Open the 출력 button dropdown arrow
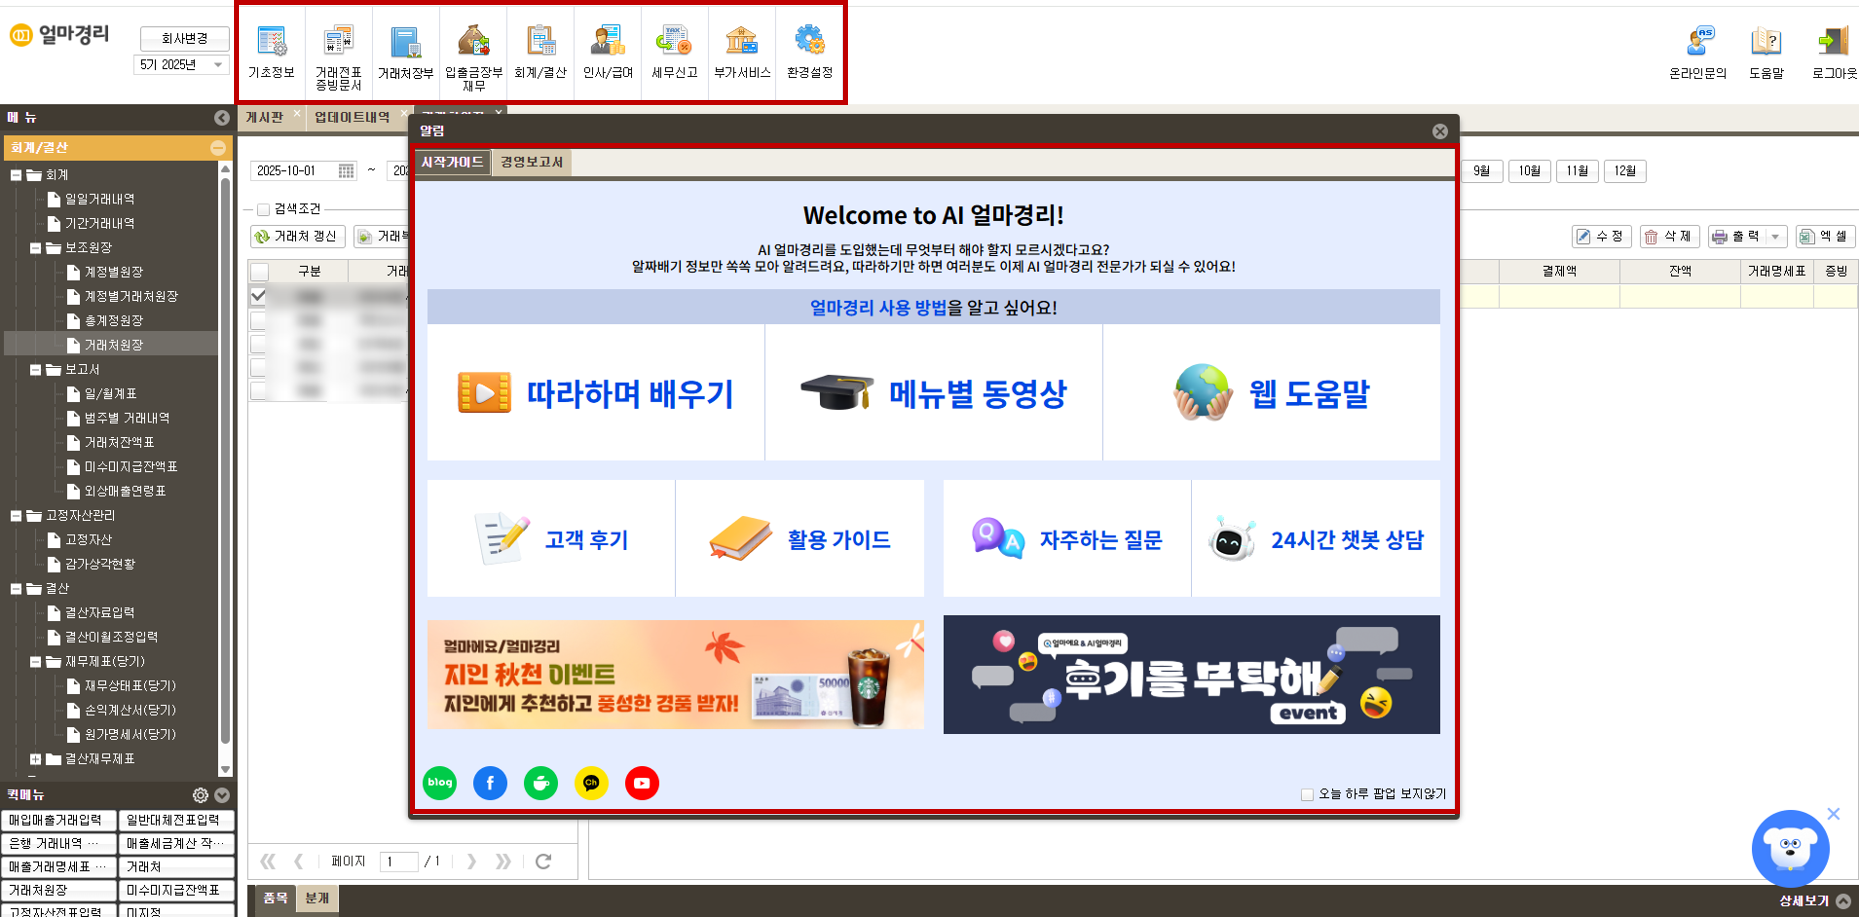Viewport: 1859px width, 917px height. (x=1775, y=236)
